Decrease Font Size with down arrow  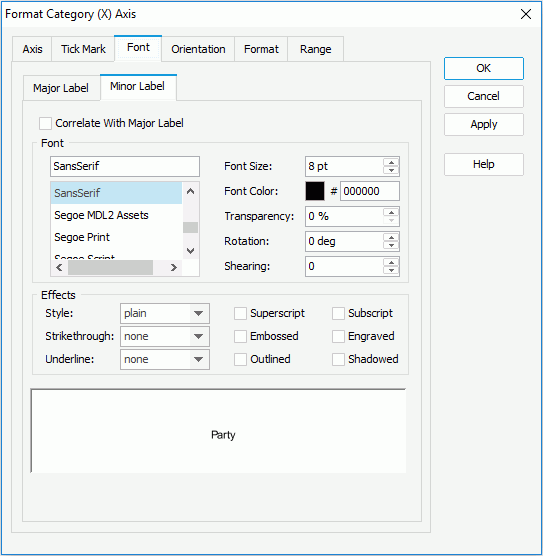click(x=391, y=171)
